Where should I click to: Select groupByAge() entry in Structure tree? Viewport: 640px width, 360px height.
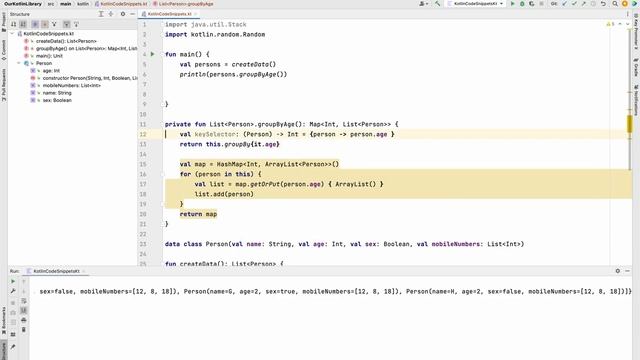[87, 49]
